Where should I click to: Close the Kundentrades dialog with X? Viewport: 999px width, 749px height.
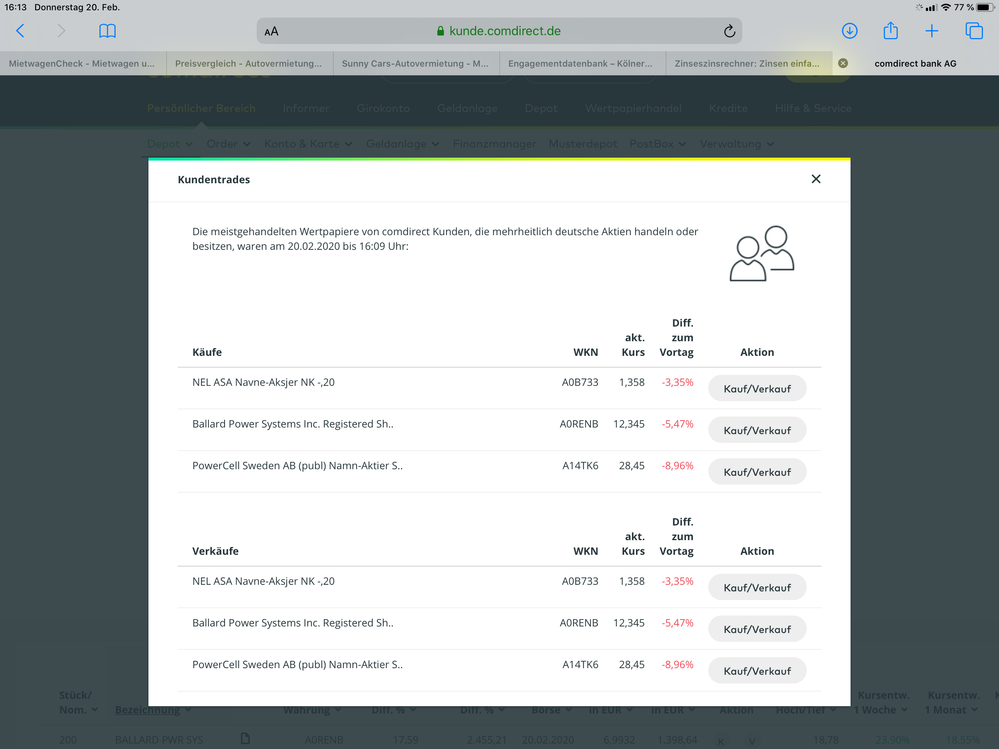coord(816,179)
